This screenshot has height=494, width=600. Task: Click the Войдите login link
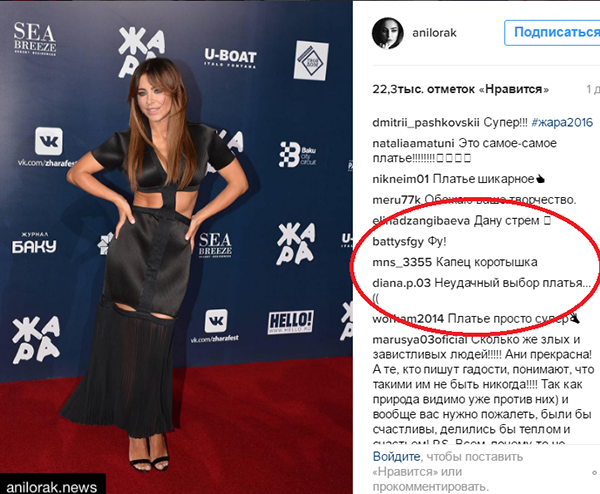point(396,457)
